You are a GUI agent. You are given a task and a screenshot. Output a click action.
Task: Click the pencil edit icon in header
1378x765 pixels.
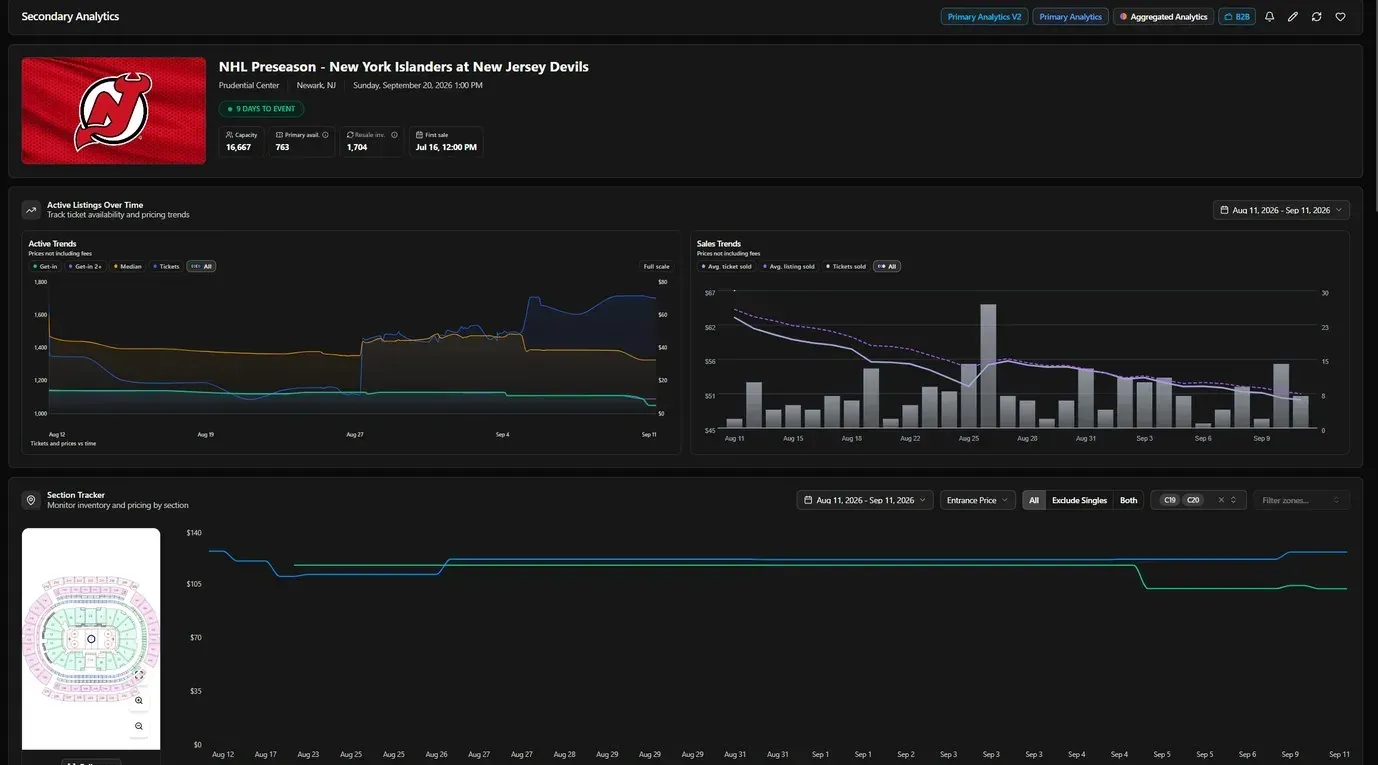pyautogui.click(x=1293, y=17)
